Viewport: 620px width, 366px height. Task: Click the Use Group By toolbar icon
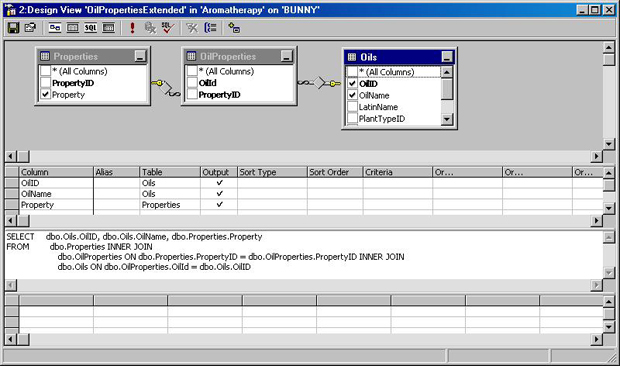[x=210, y=28]
